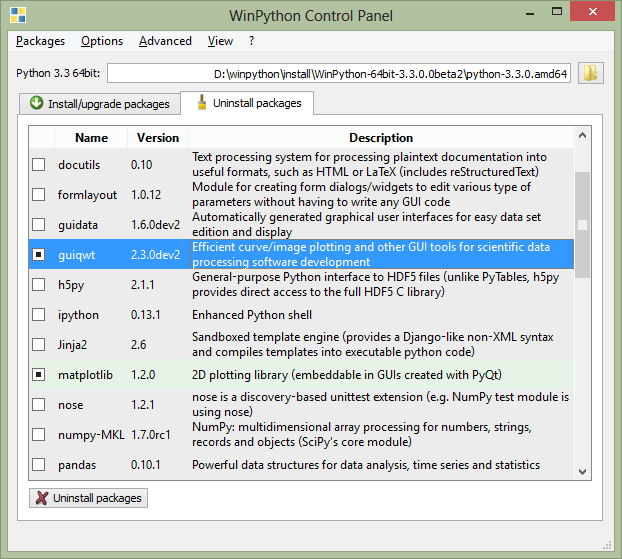622x559 pixels.
Task: Open the folder browse icon beside path
Action: (591, 73)
